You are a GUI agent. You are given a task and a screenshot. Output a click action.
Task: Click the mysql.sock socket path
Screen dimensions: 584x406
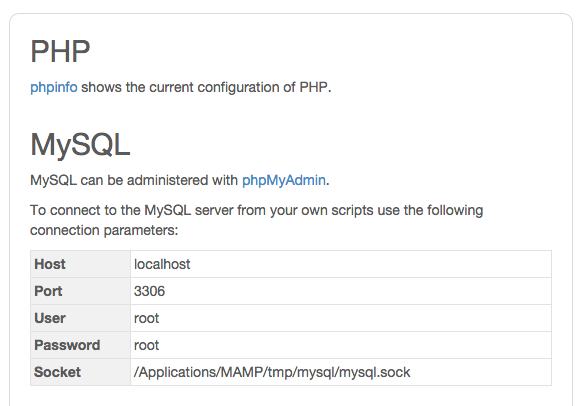click(272, 372)
